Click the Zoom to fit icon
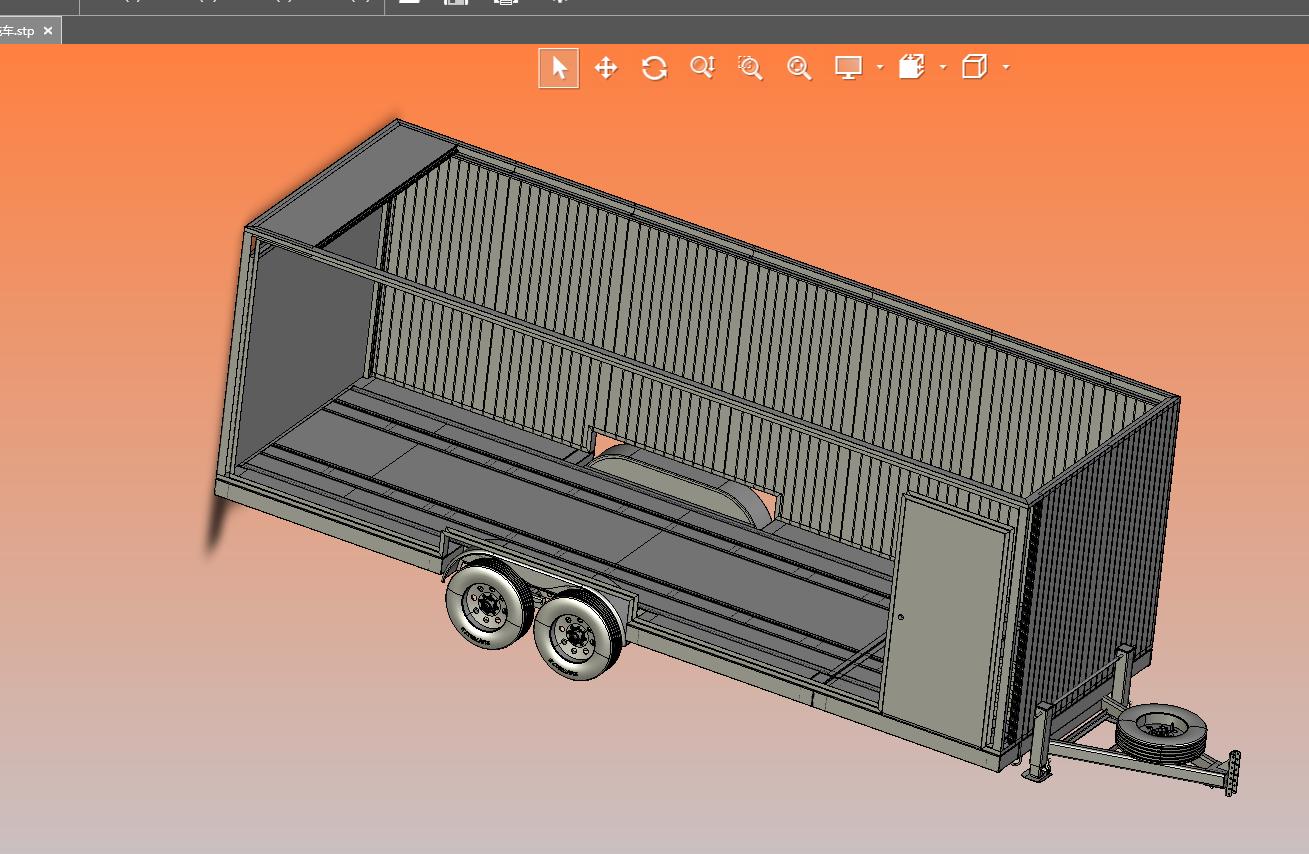The width and height of the screenshot is (1309, 854). coord(799,68)
